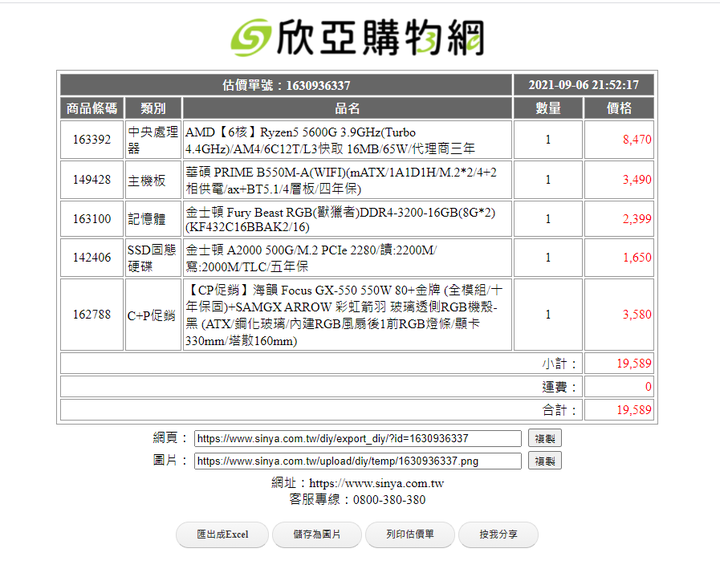The height and width of the screenshot is (569, 720).
Task: Focus the 圖片 png URL field
Action: coord(358,461)
